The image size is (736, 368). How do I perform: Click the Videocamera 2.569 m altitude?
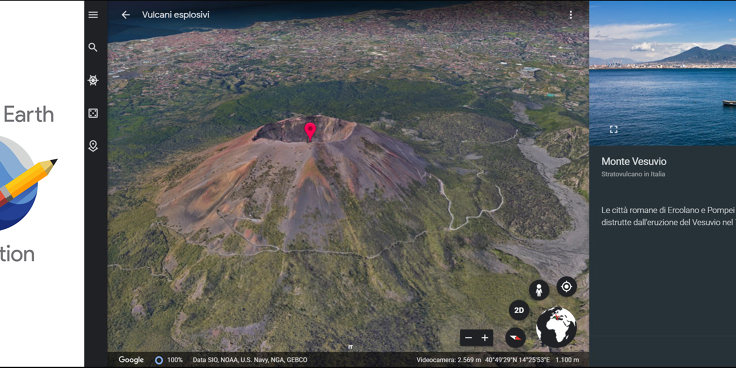point(449,360)
